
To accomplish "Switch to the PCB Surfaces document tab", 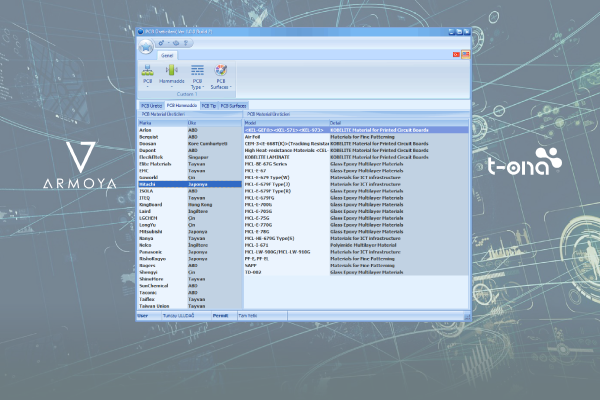I will pyautogui.click(x=233, y=106).
